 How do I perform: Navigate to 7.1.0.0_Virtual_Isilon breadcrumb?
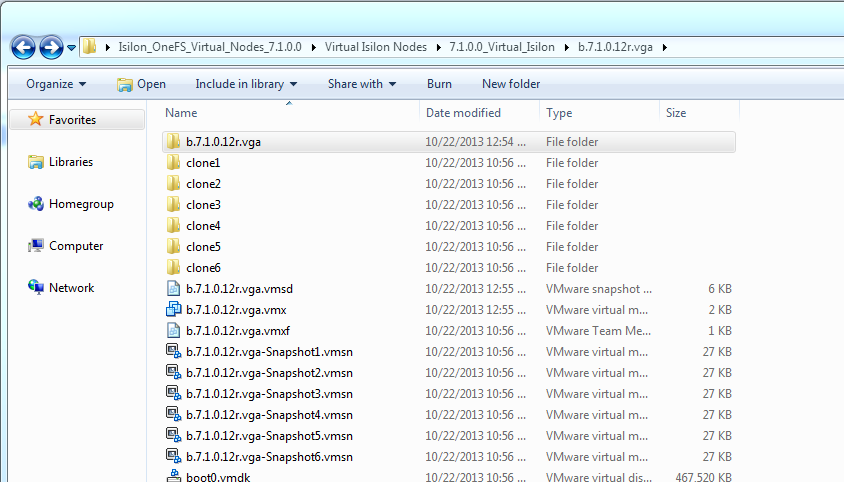(502, 47)
